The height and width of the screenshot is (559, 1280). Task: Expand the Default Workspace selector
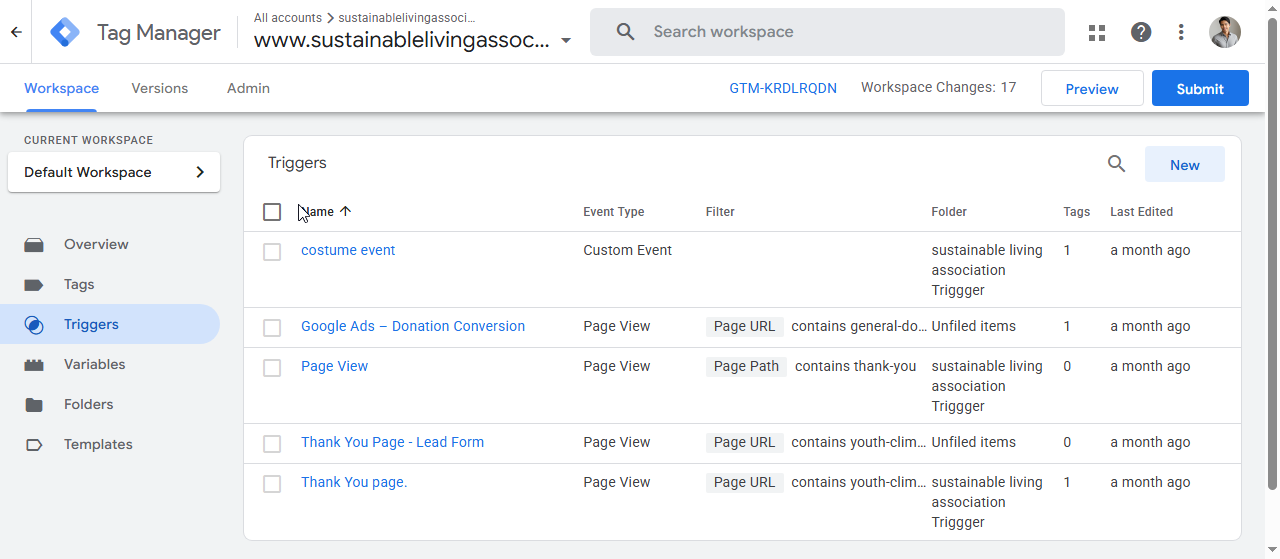click(x=114, y=172)
